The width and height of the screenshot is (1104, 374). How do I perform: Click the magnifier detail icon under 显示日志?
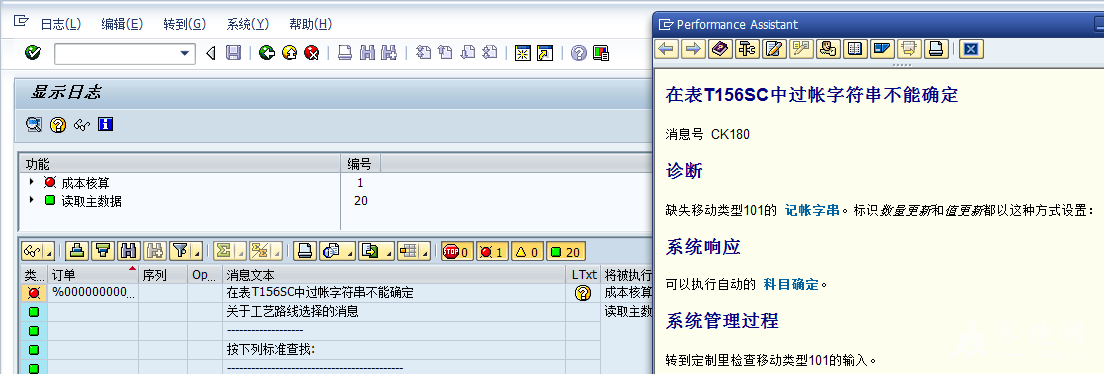pos(34,125)
